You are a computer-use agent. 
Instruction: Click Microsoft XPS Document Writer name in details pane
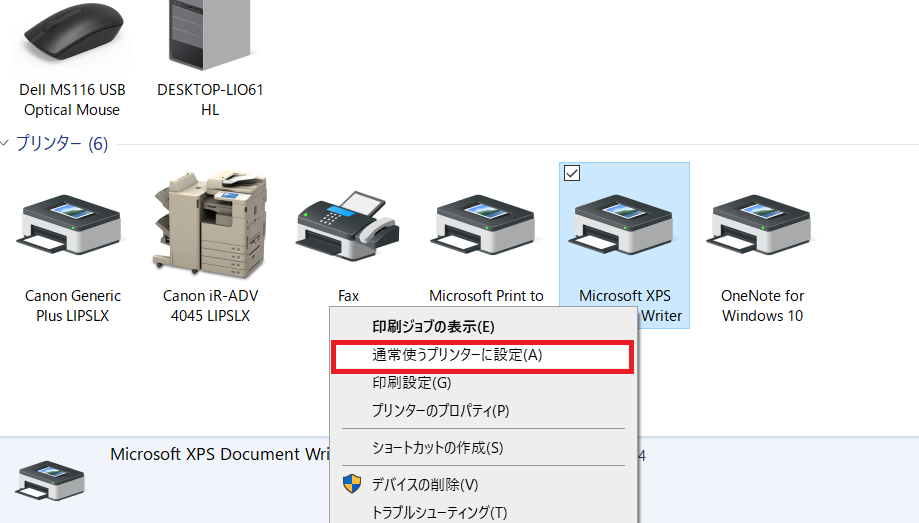pyautogui.click(x=220, y=454)
